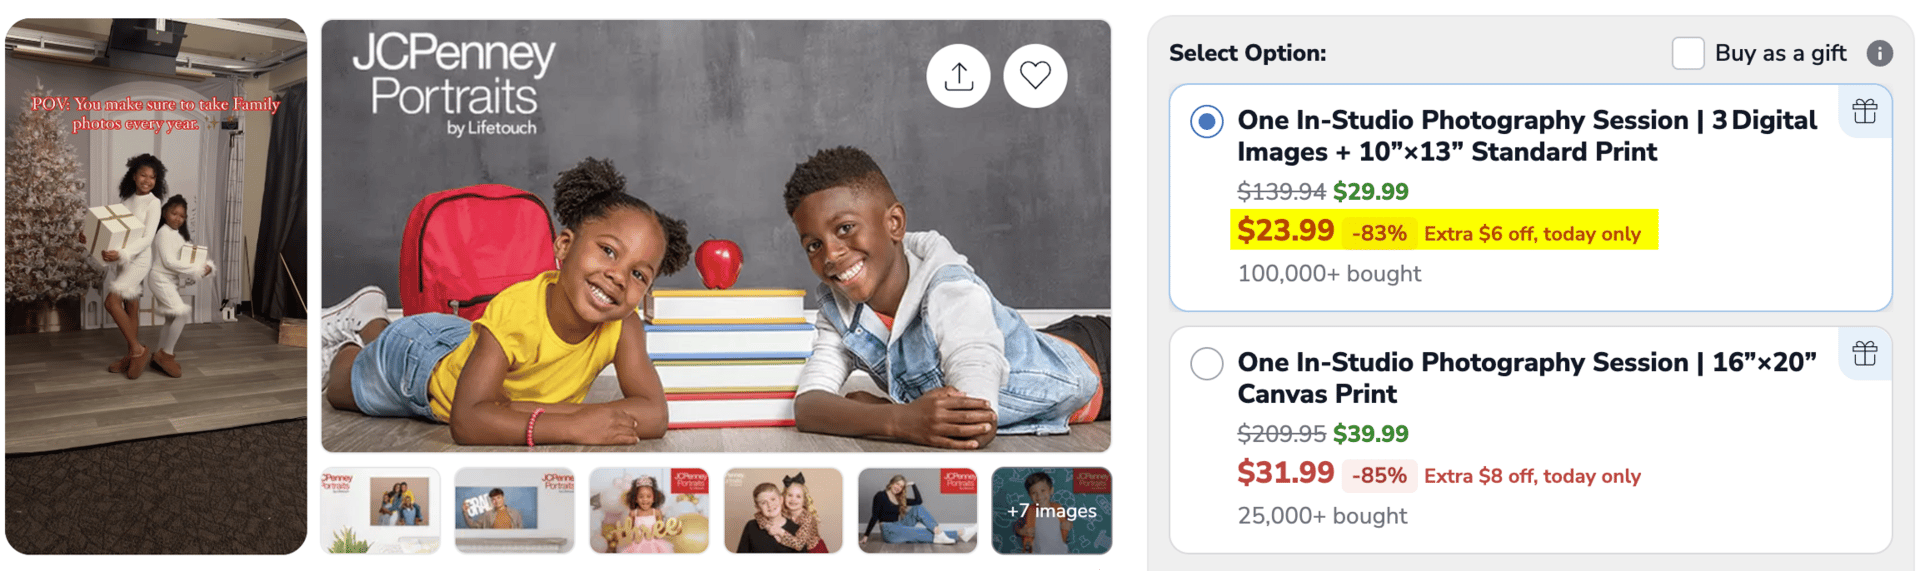The width and height of the screenshot is (1920, 571).
Task: Tap the heart favorite icon
Action: coord(1035,76)
